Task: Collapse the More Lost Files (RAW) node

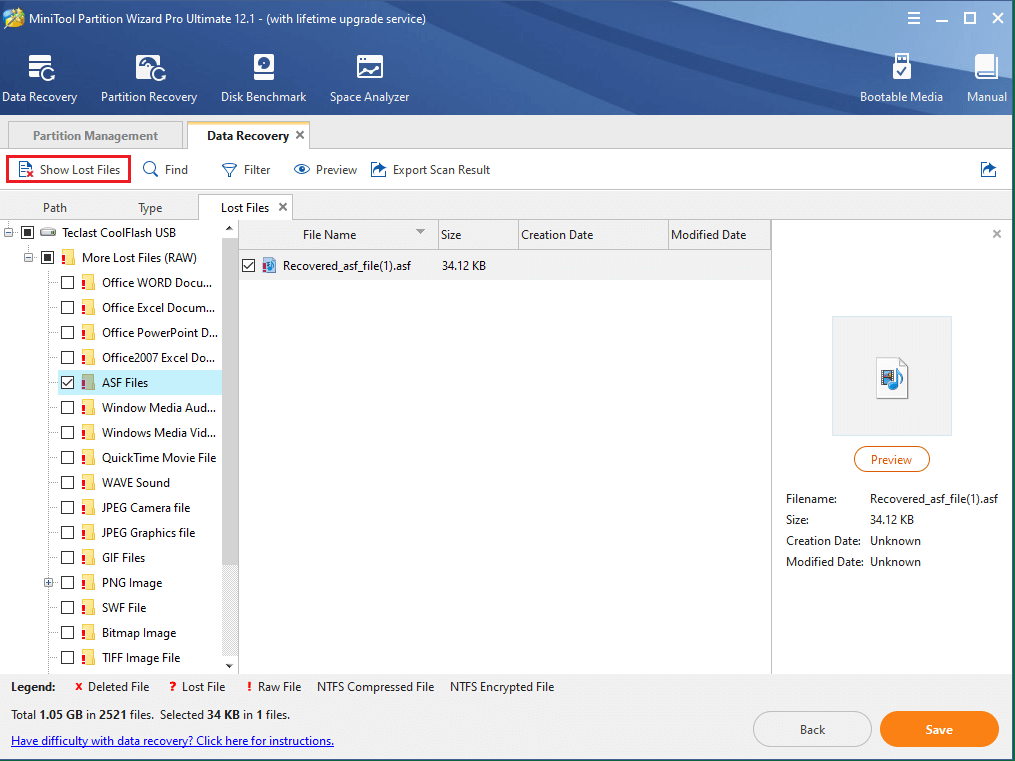Action: tap(28, 258)
